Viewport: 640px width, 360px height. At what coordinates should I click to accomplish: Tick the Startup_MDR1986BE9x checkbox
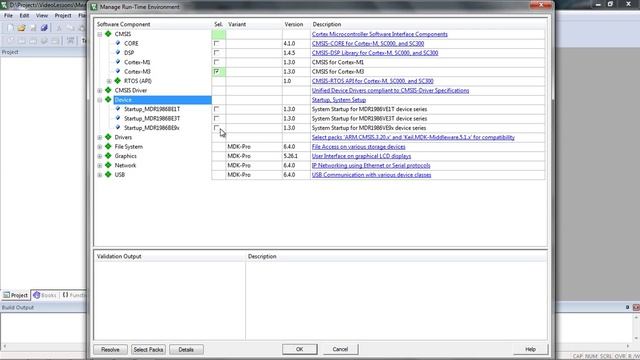tap(216, 128)
